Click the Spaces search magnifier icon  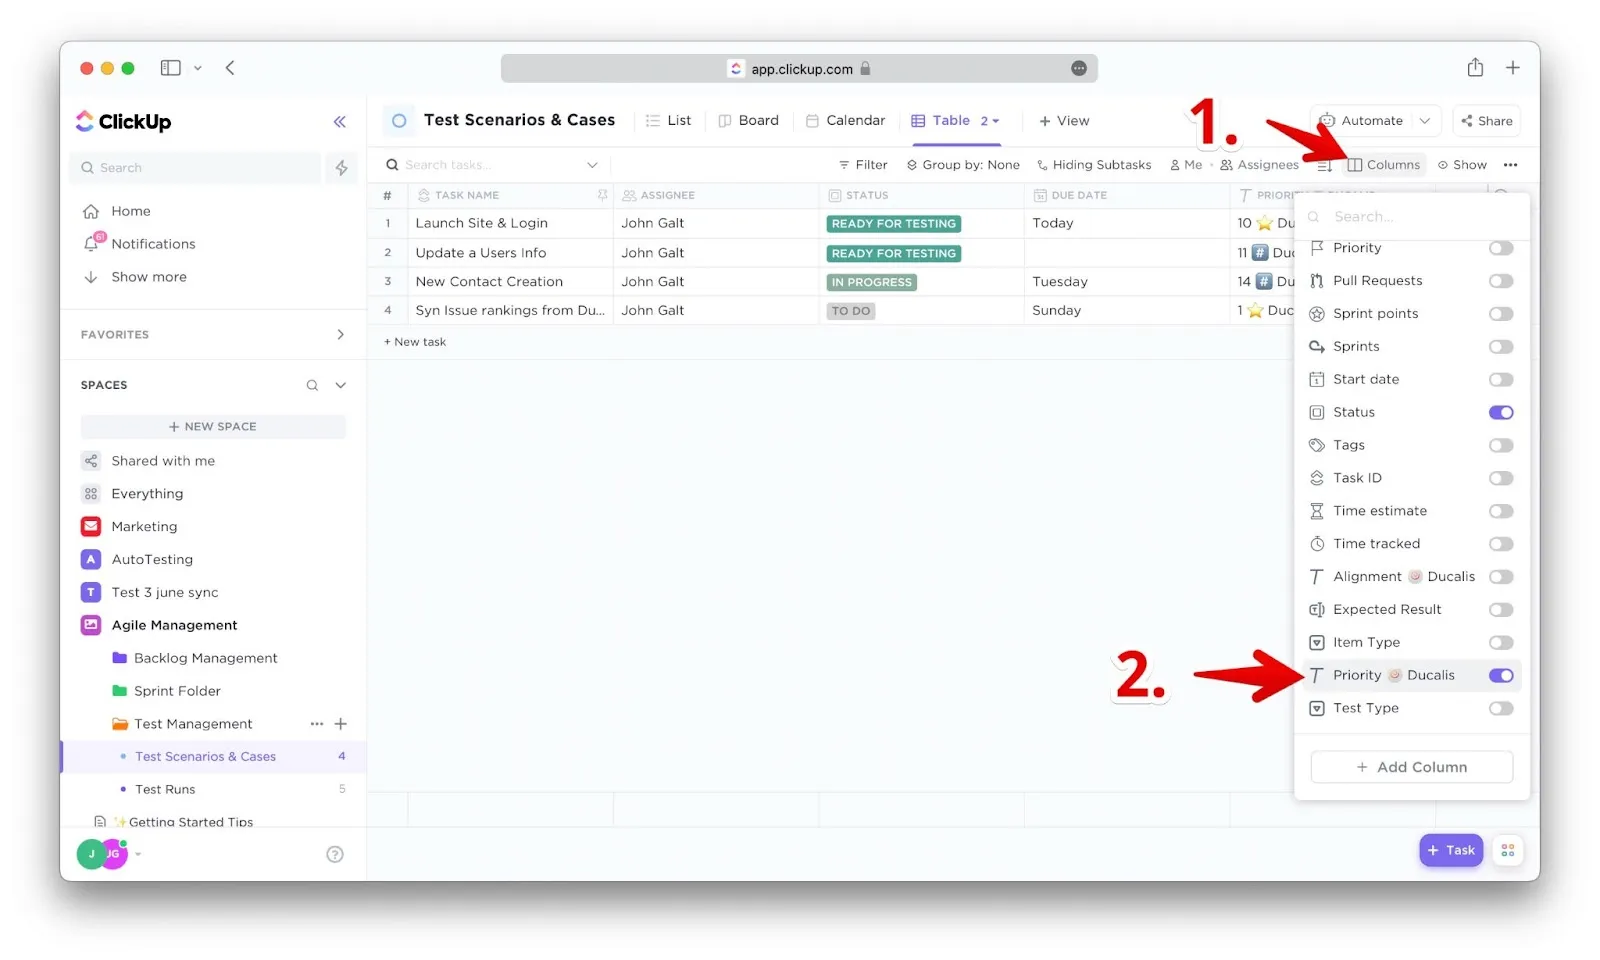[312, 385]
